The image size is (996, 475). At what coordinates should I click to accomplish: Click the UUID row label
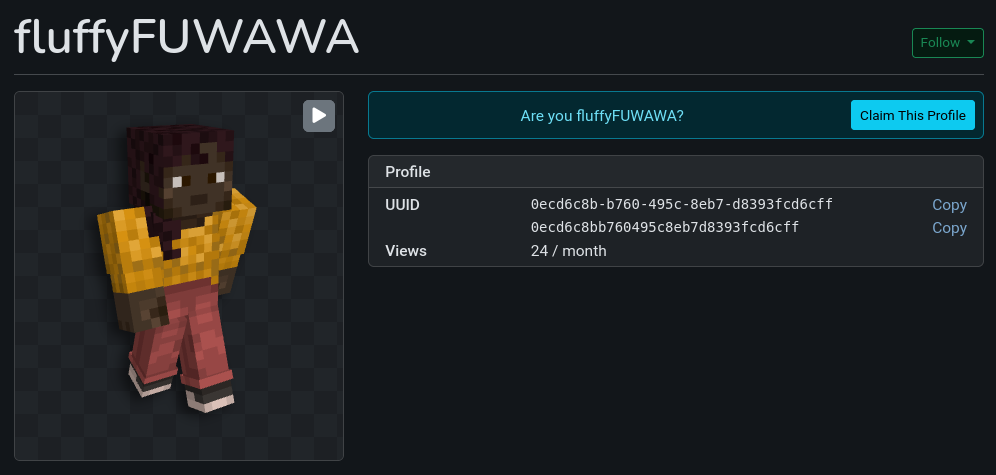click(402, 205)
